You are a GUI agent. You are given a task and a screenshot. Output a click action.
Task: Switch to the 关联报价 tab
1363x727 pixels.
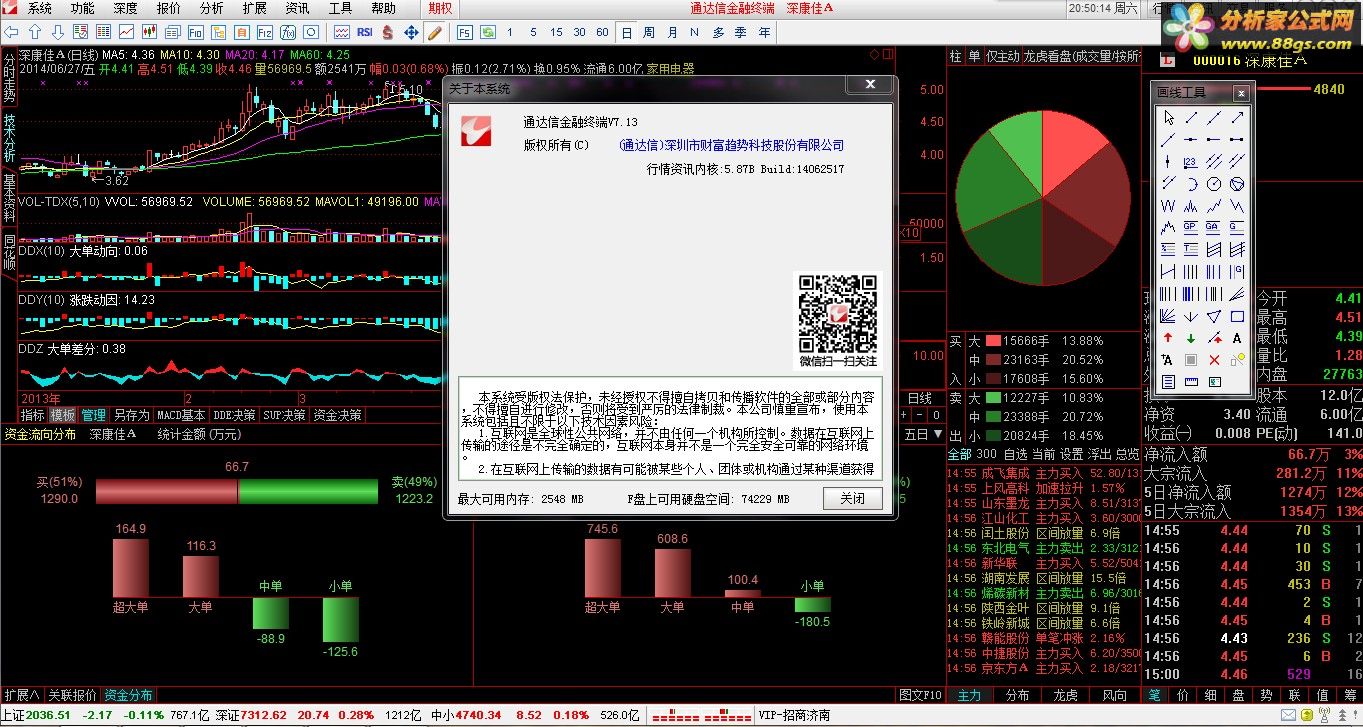click(72, 694)
